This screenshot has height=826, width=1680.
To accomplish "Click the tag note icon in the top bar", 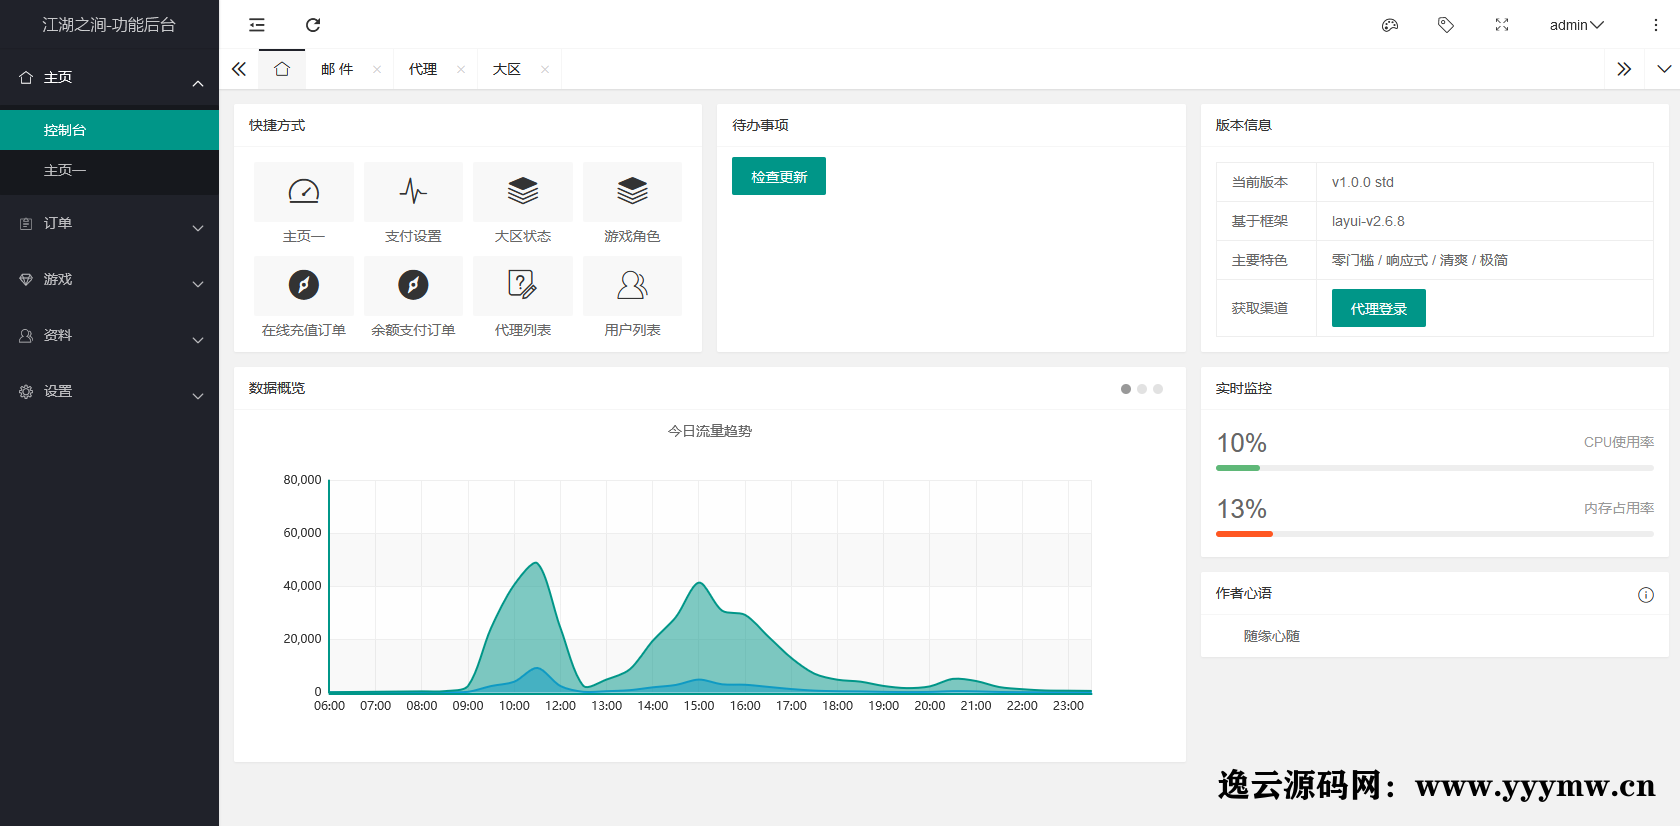I will [x=1446, y=25].
